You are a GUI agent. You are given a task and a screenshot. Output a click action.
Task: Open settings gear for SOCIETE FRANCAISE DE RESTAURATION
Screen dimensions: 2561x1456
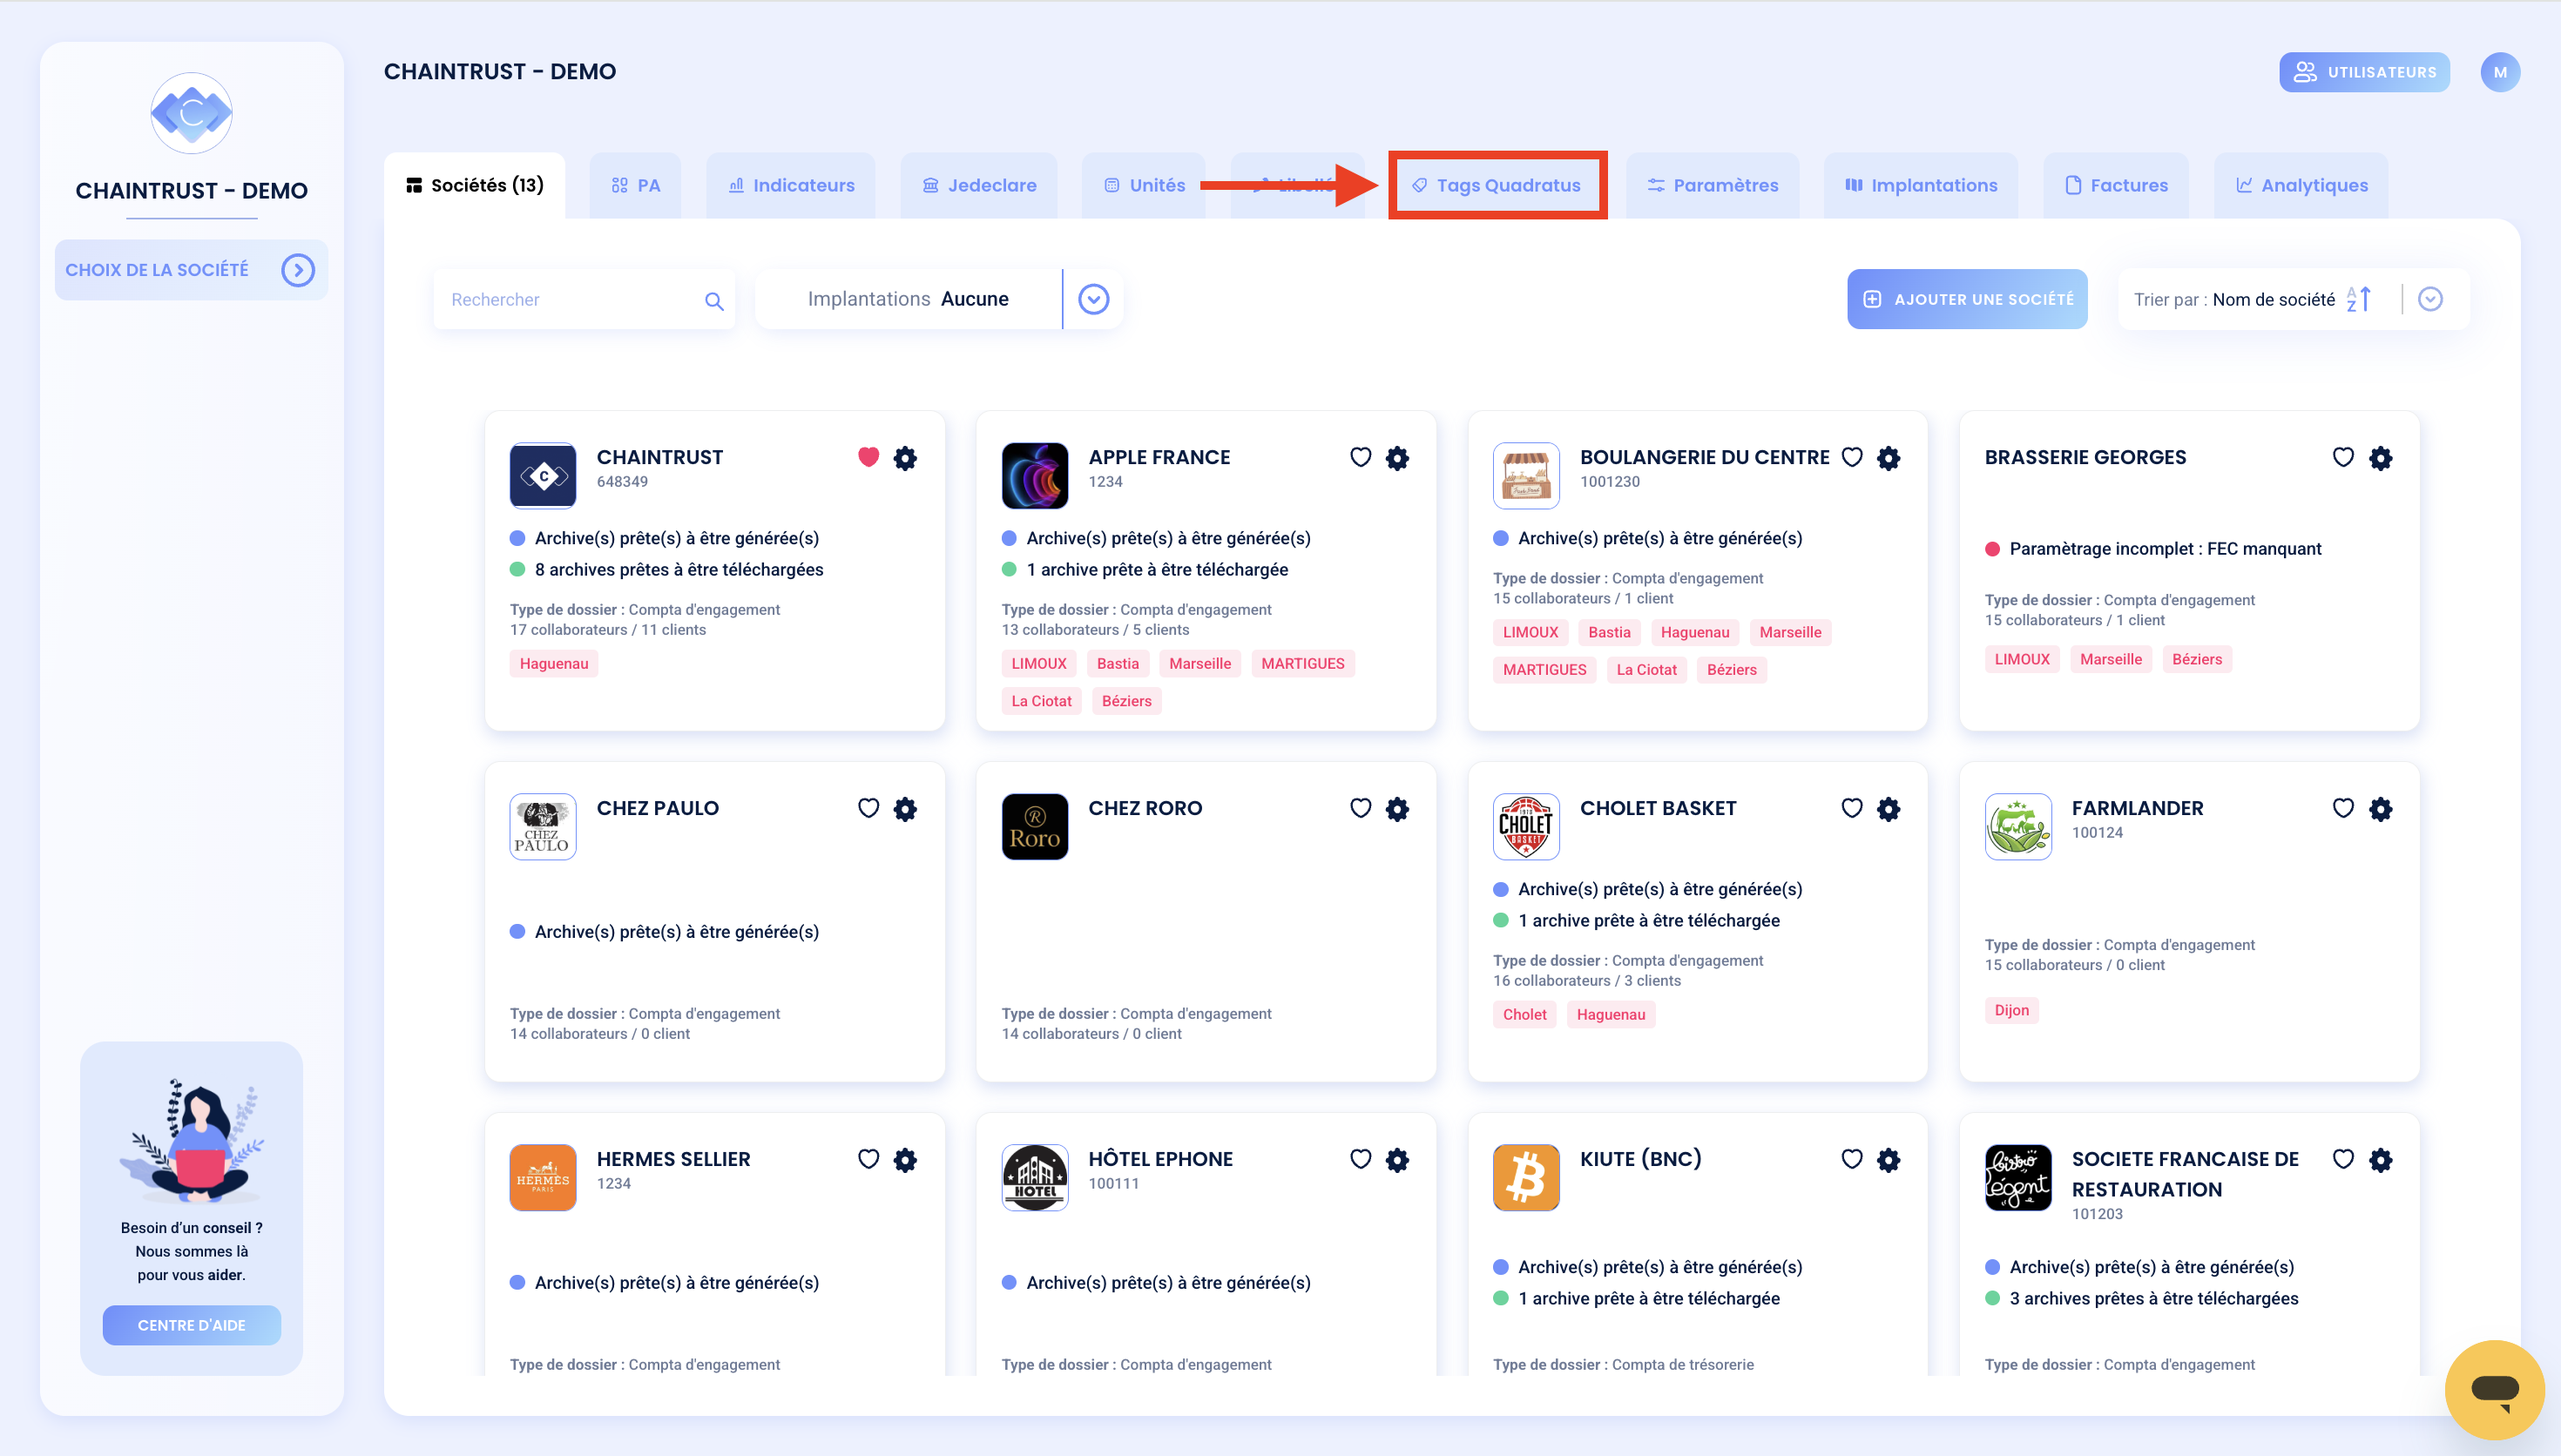pos(2381,1160)
